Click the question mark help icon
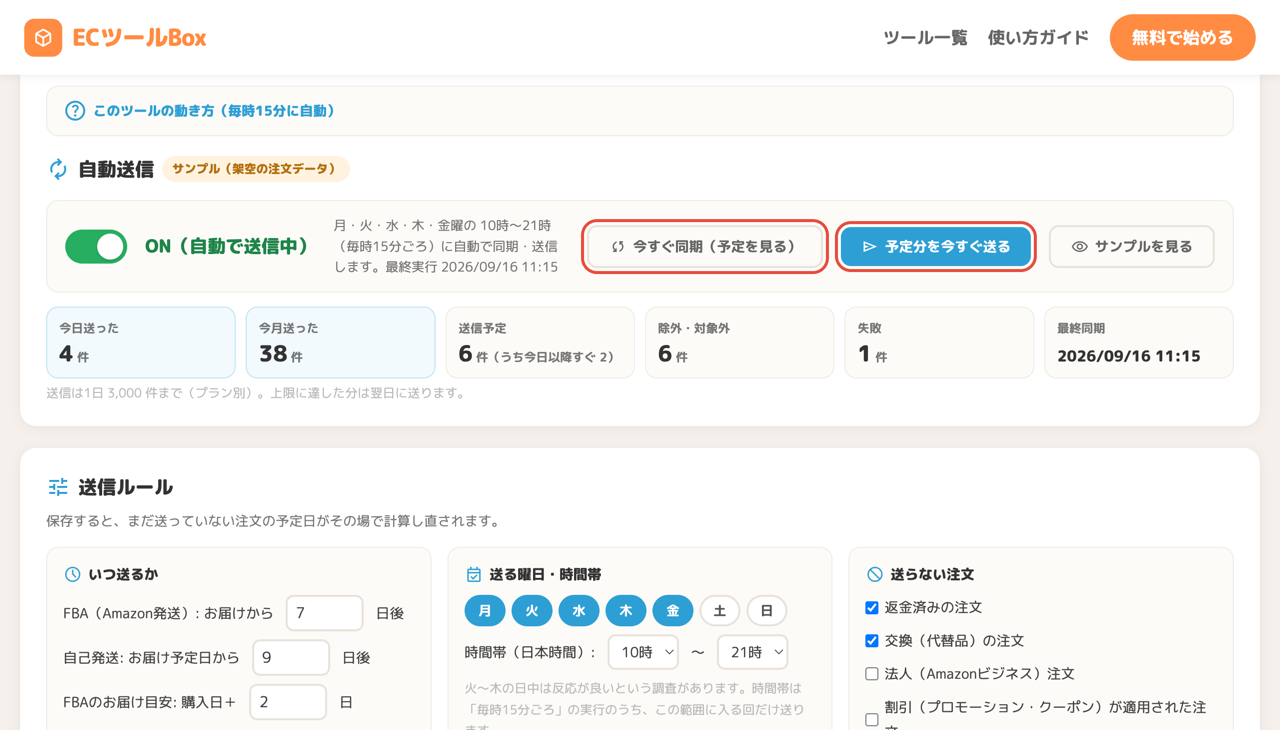The image size is (1280, 730). coord(75,111)
